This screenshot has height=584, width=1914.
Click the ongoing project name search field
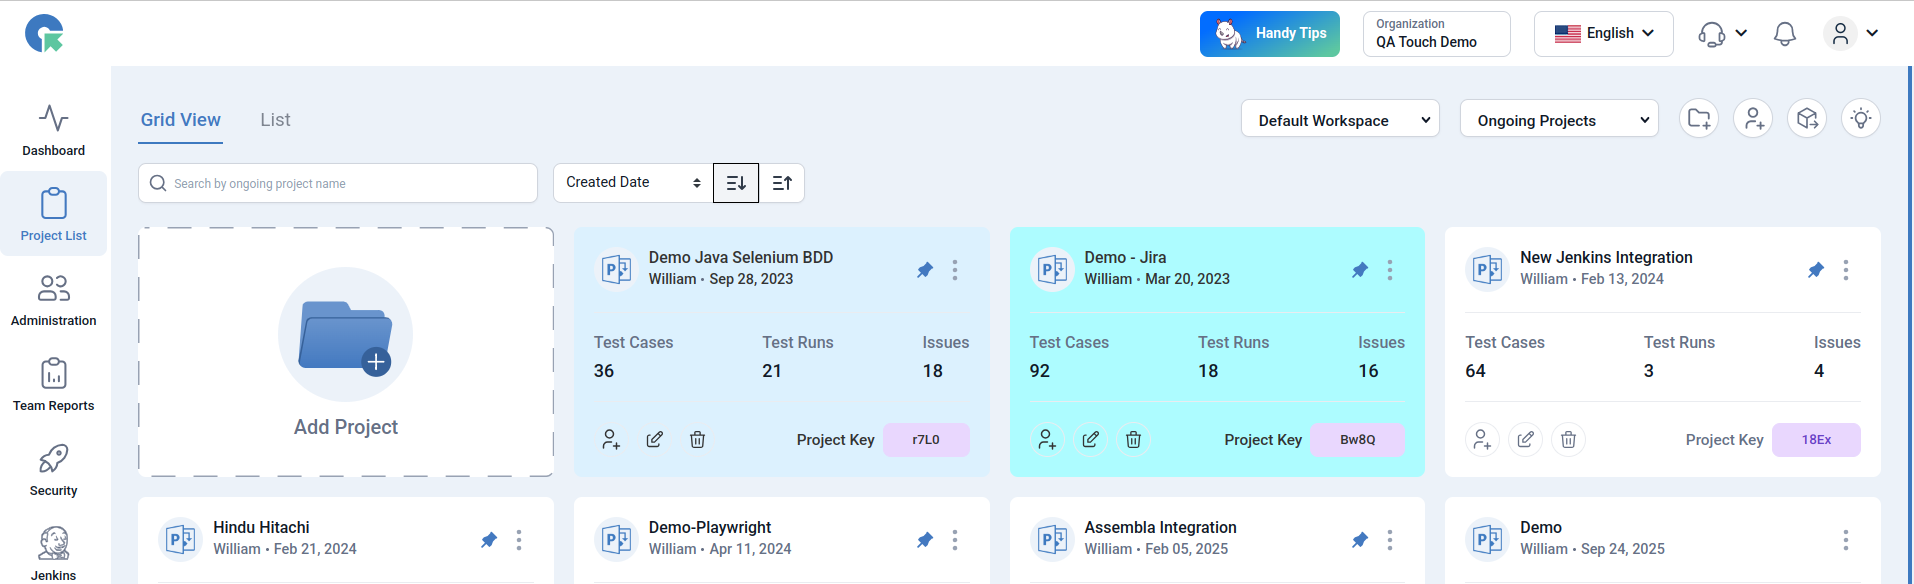338,183
